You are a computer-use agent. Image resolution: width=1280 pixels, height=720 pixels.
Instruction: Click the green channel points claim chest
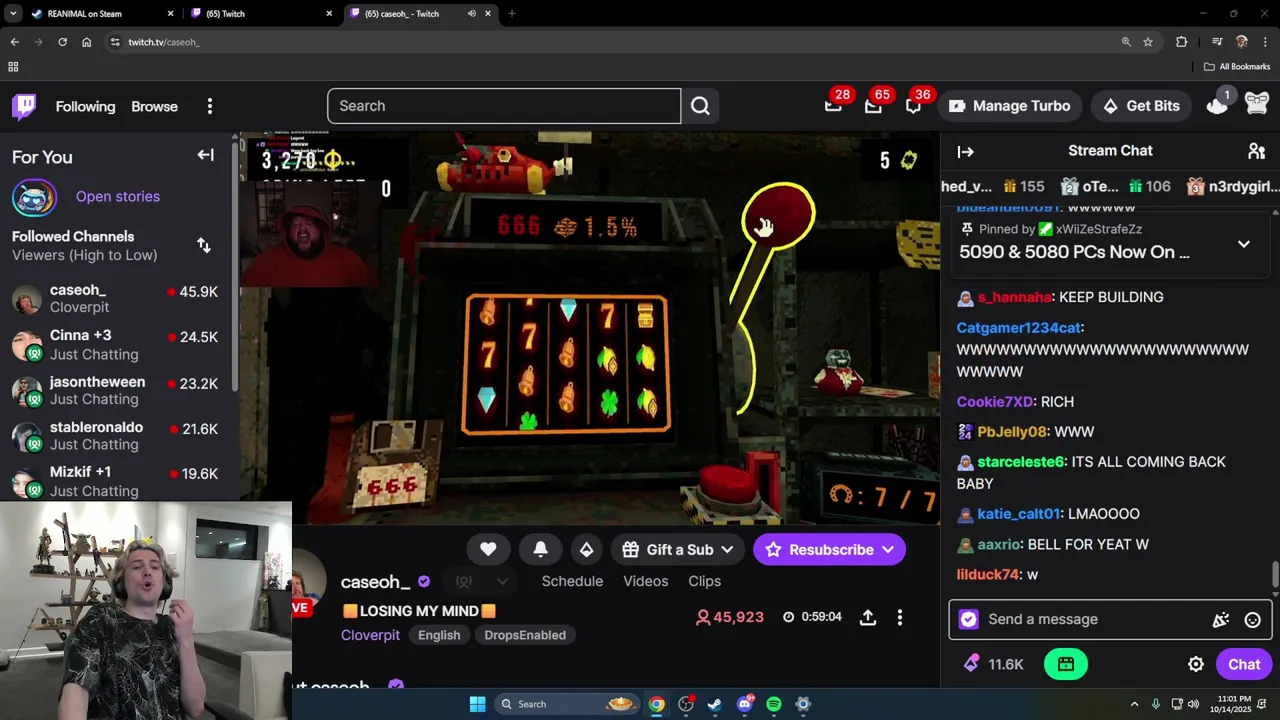(1065, 664)
